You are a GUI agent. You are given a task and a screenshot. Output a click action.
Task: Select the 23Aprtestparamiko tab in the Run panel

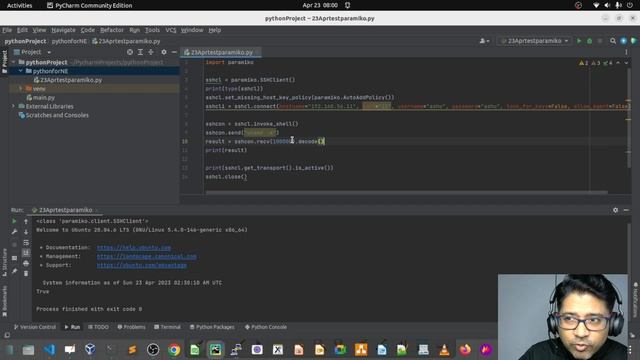(x=65, y=210)
